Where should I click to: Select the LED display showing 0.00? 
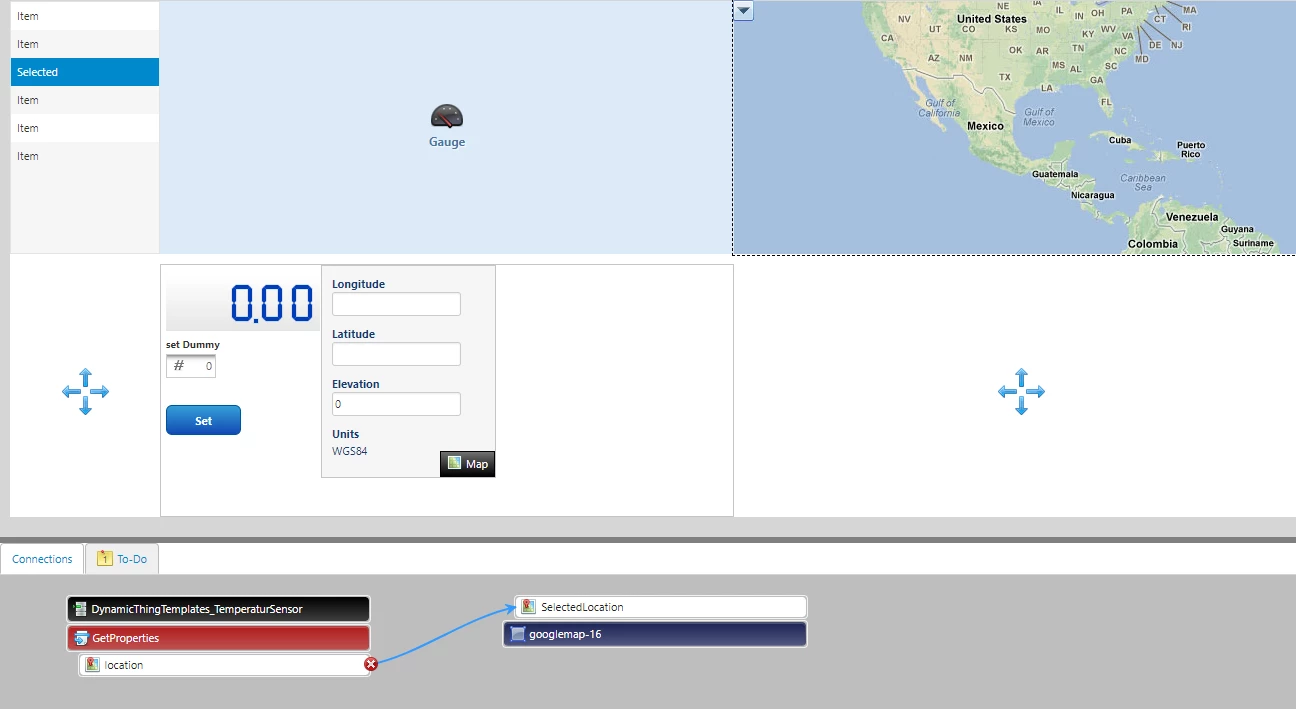coord(243,303)
